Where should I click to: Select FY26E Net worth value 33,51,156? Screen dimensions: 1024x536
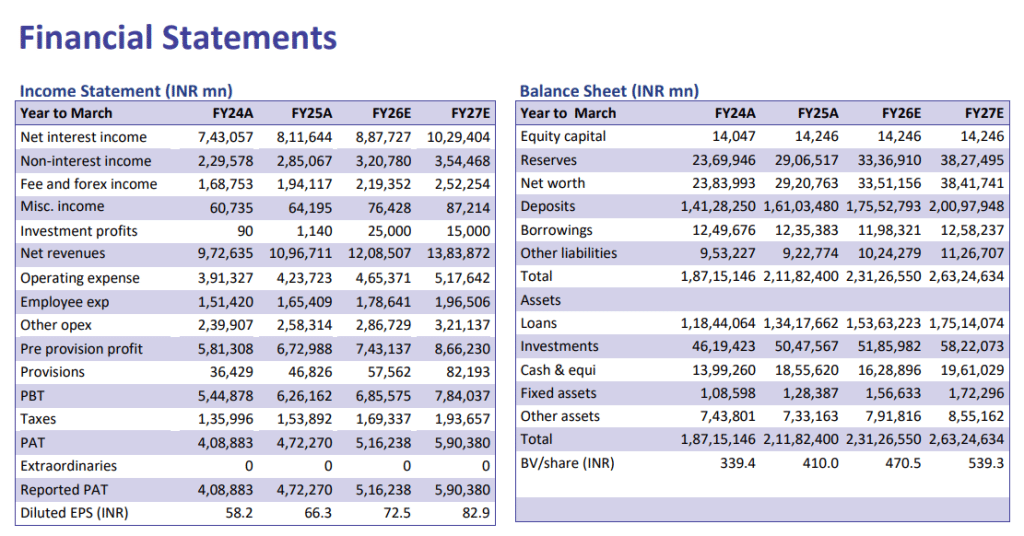point(891,184)
